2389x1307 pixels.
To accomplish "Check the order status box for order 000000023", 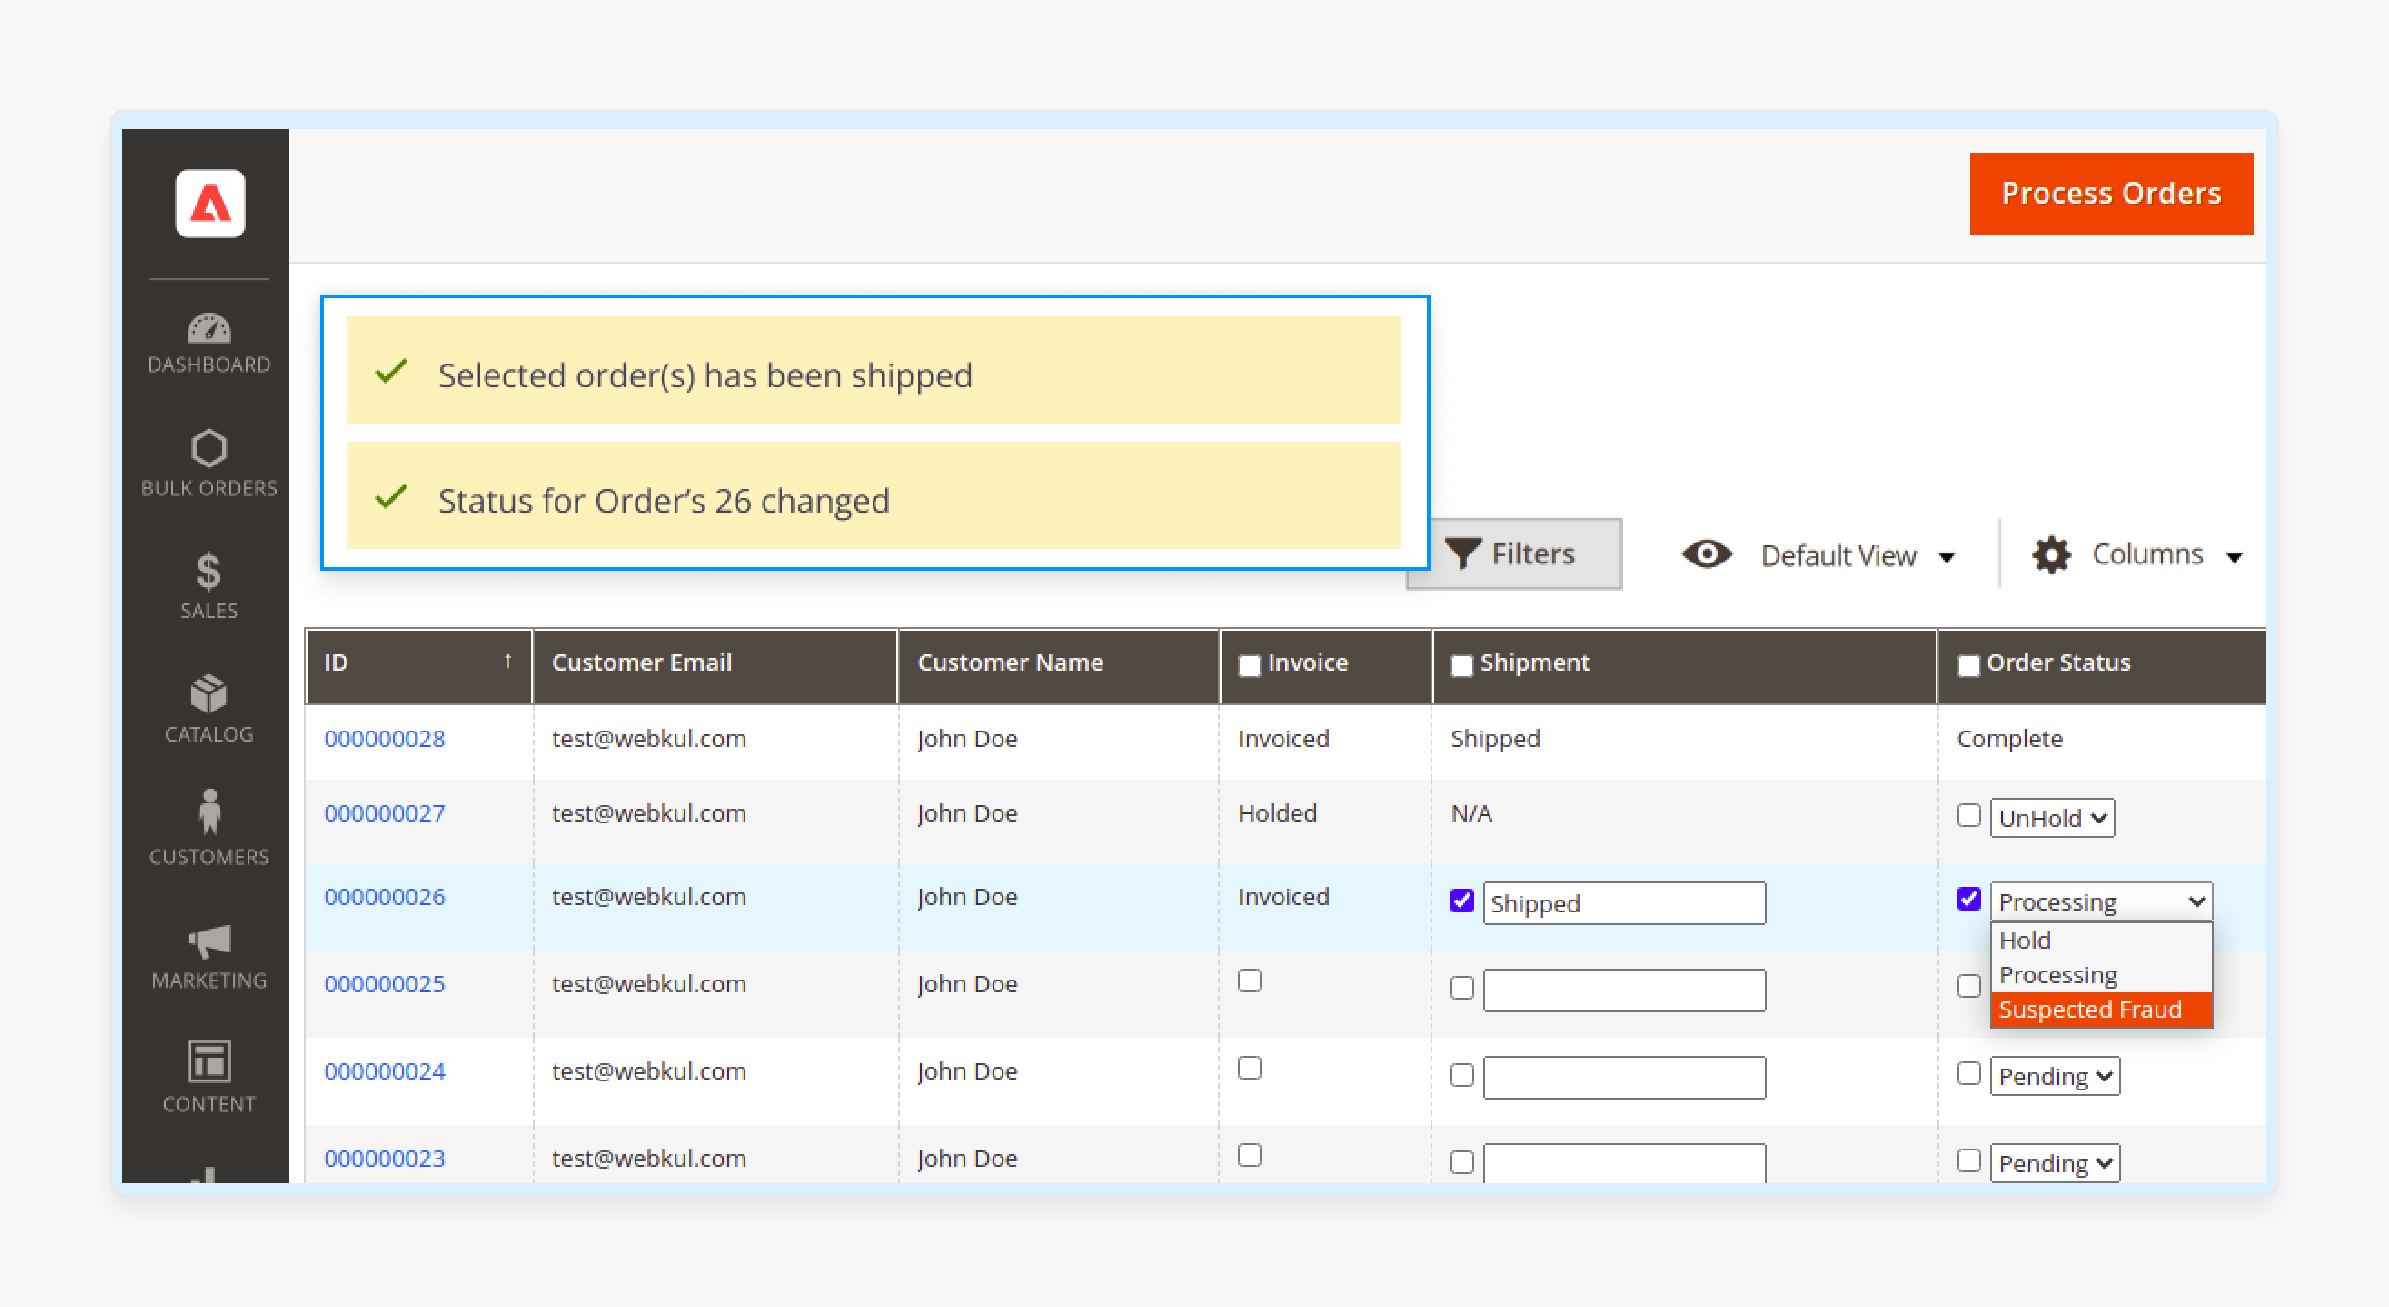I will [x=1968, y=1160].
